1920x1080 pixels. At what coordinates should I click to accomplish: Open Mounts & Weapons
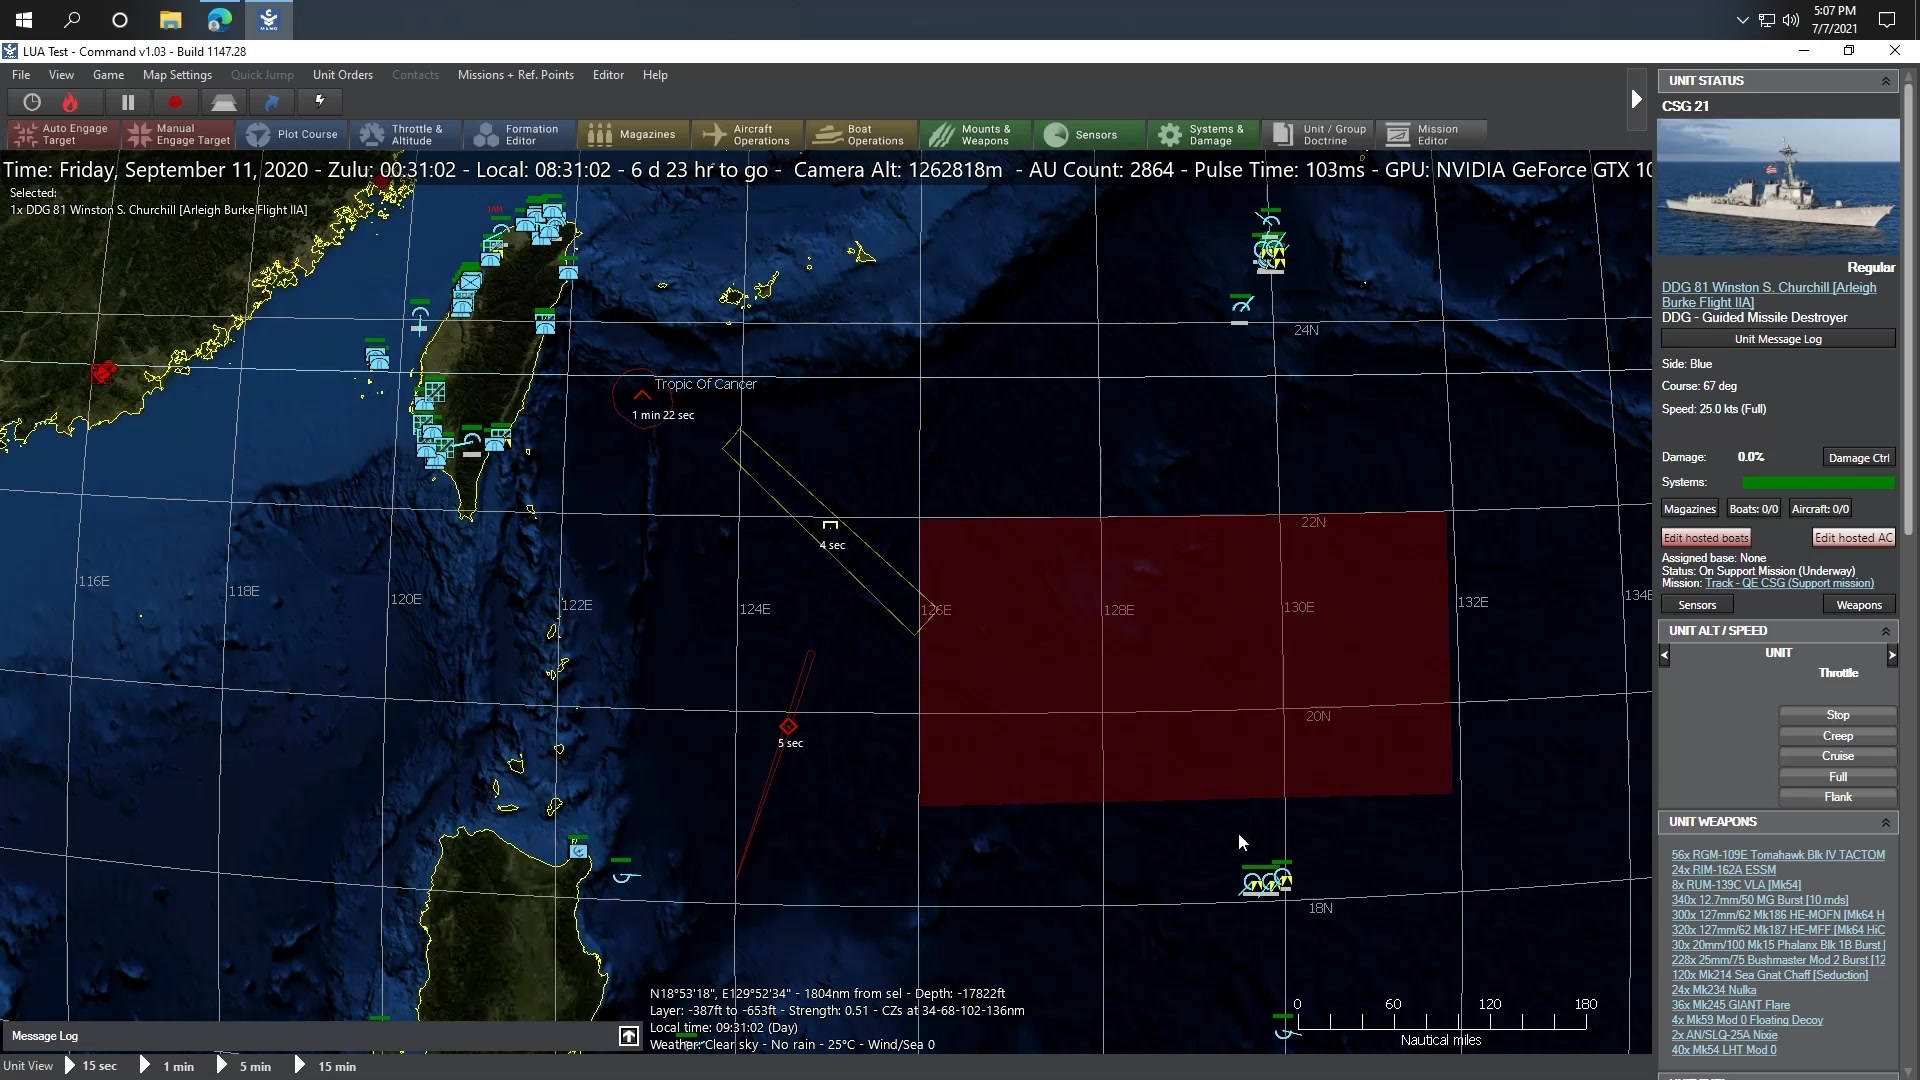pos(975,134)
